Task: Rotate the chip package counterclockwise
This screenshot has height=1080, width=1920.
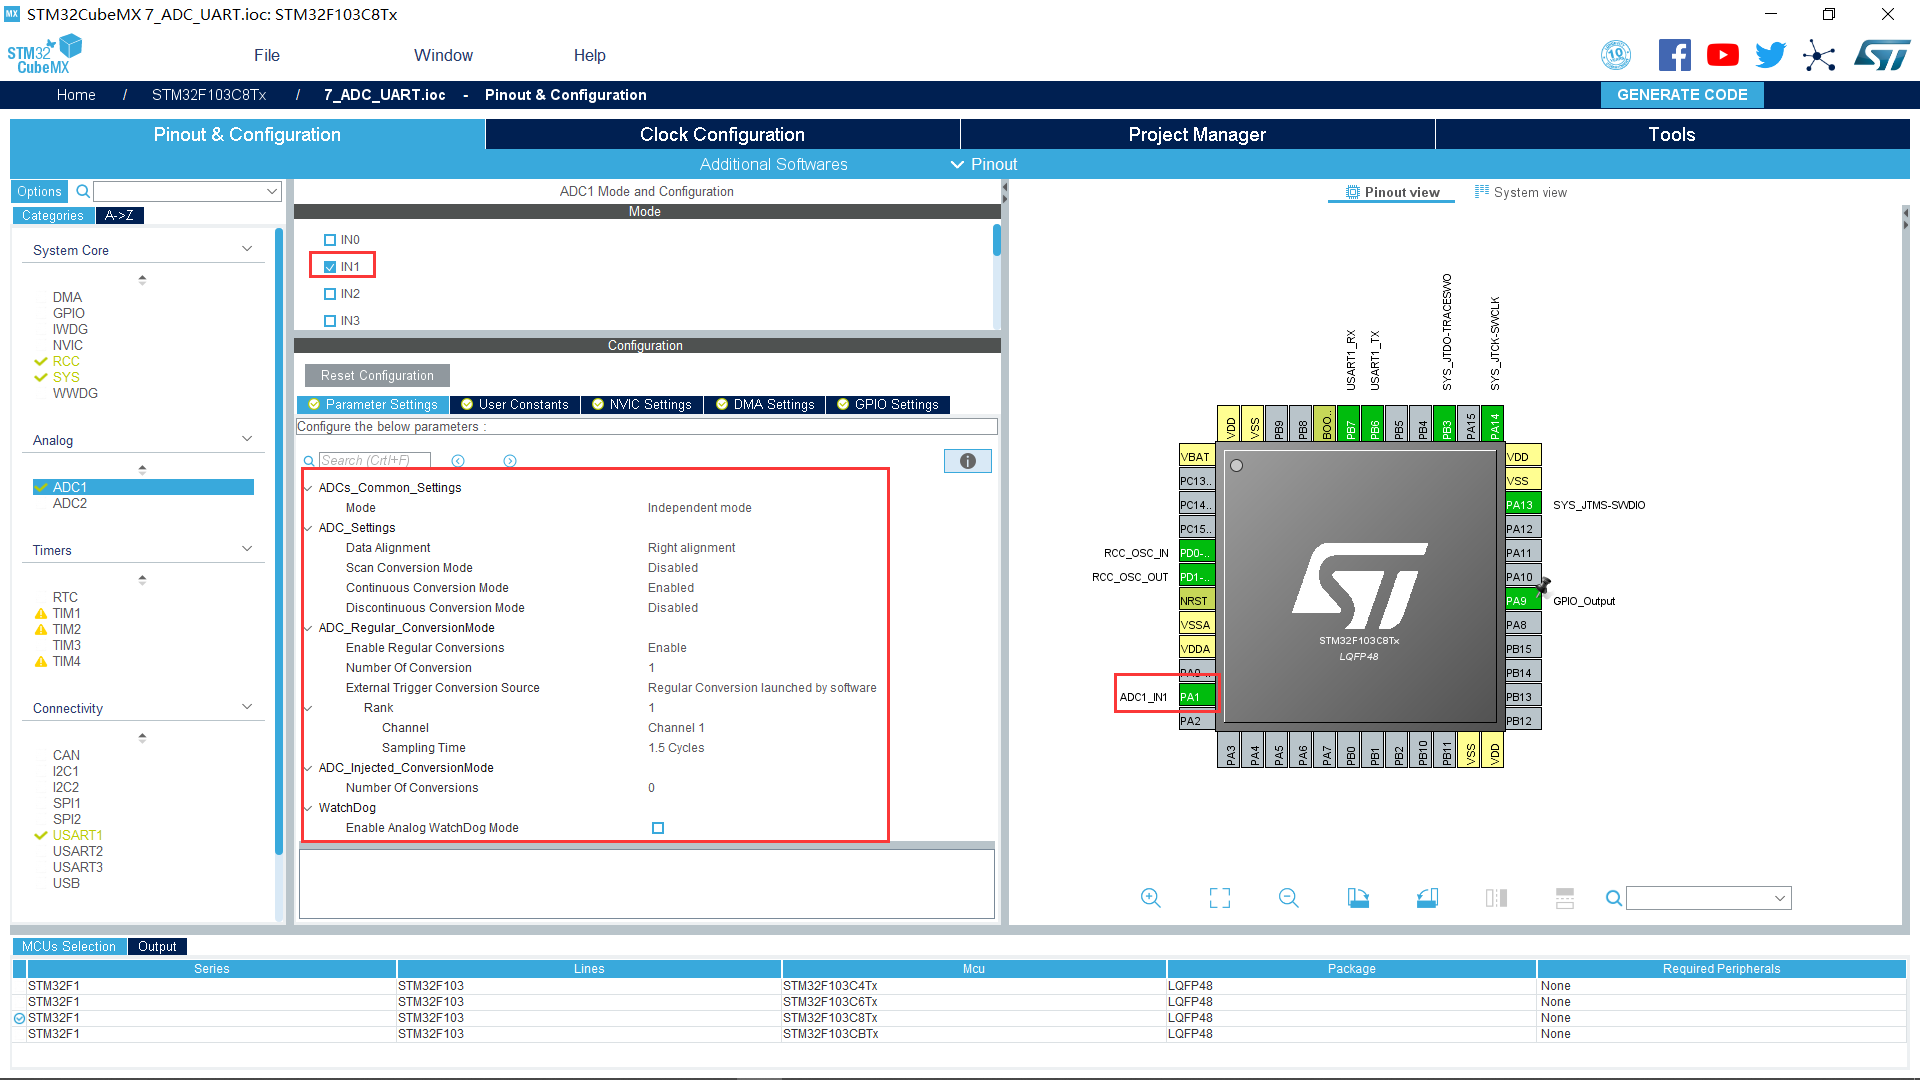Action: pyautogui.click(x=1427, y=898)
